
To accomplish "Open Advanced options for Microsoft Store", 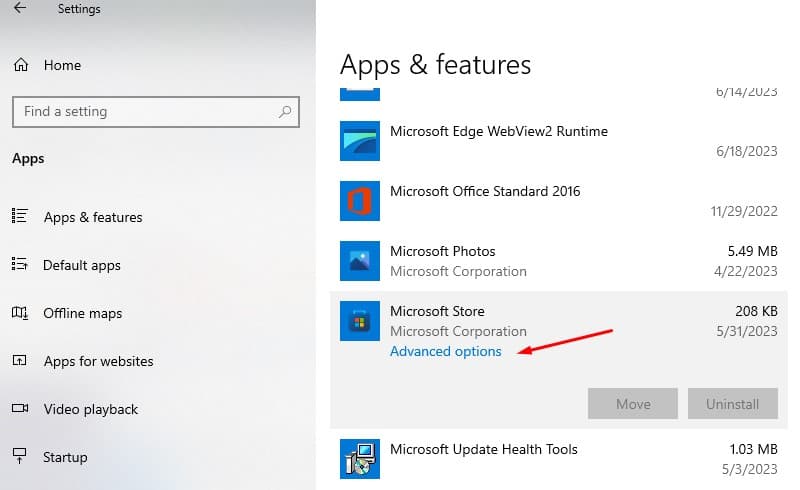I will click(x=445, y=352).
